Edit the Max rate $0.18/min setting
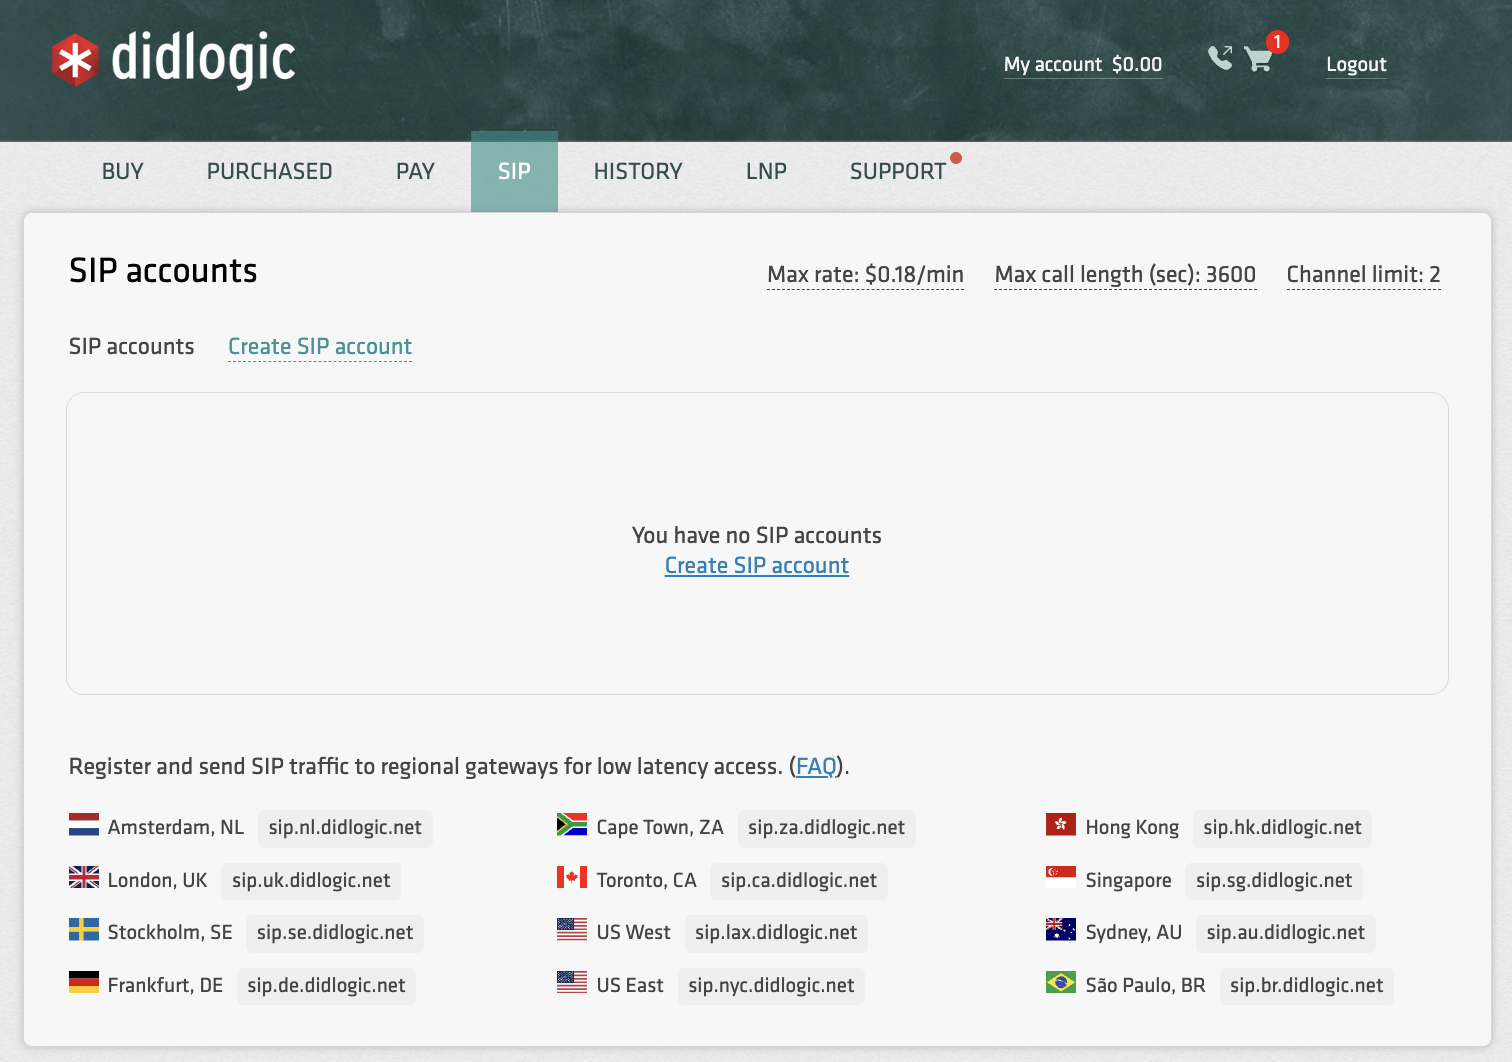This screenshot has width=1512, height=1062. 865,275
